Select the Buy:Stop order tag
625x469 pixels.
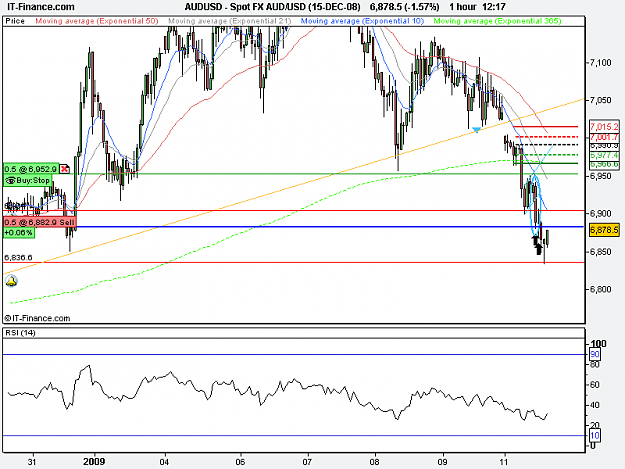coord(28,181)
